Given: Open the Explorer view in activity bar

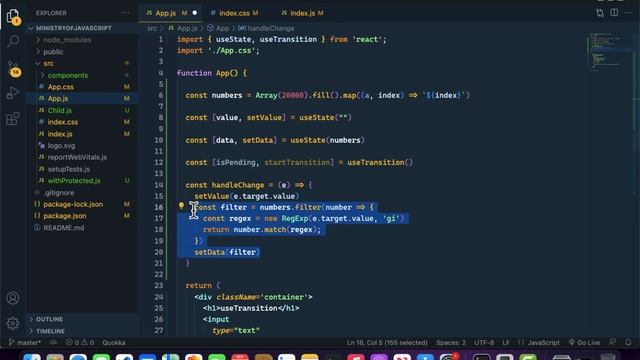Looking at the screenshot, I should click(13, 16).
